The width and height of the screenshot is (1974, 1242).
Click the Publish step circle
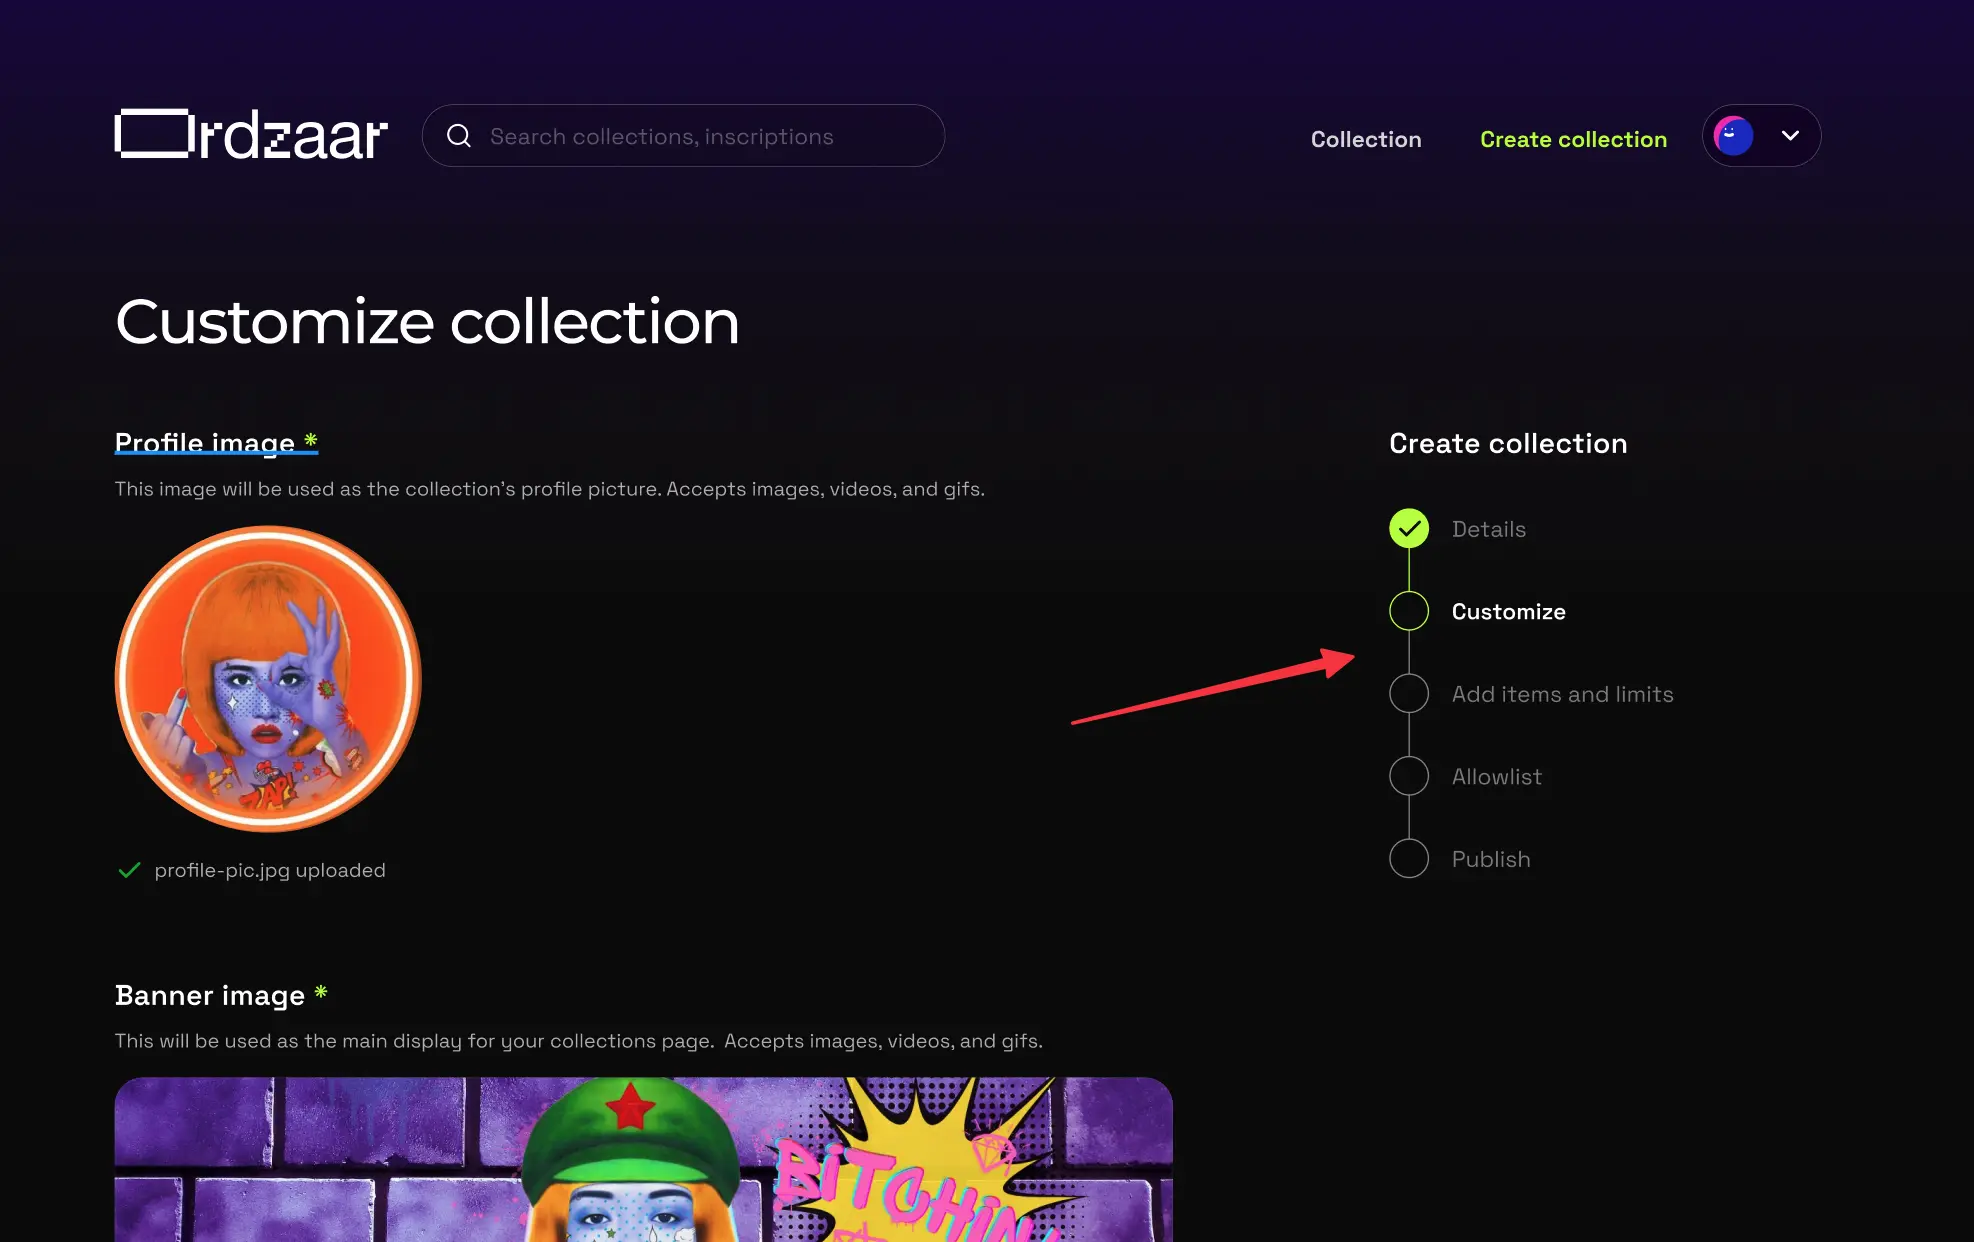1409,858
